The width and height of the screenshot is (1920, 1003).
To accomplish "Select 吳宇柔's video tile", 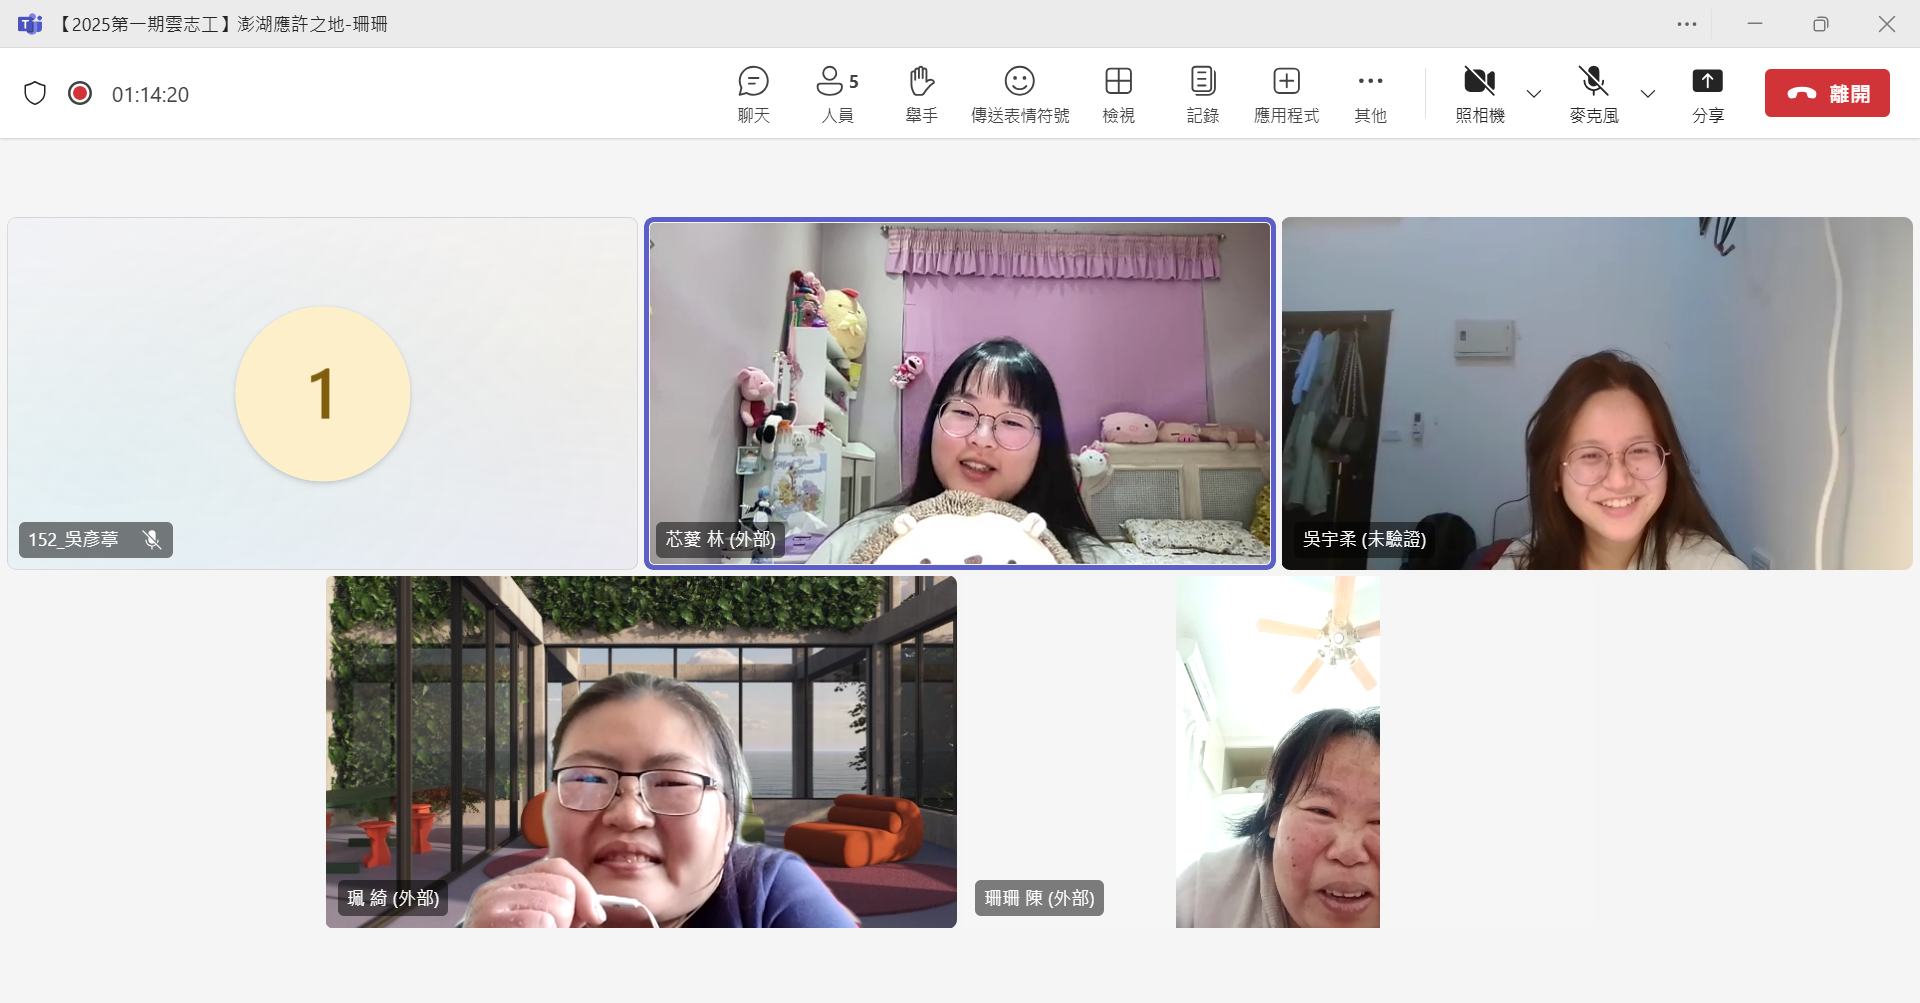I will (1596, 393).
